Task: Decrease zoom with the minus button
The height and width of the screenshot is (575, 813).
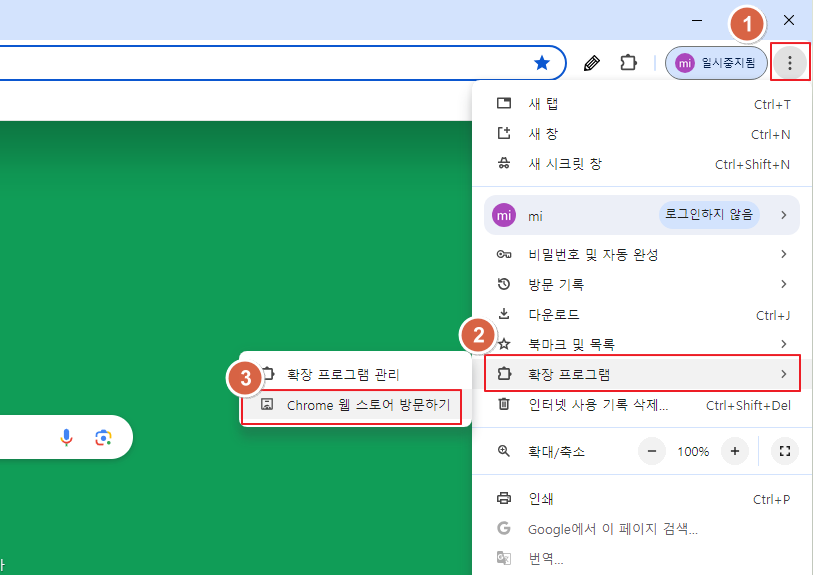Action: [x=652, y=452]
